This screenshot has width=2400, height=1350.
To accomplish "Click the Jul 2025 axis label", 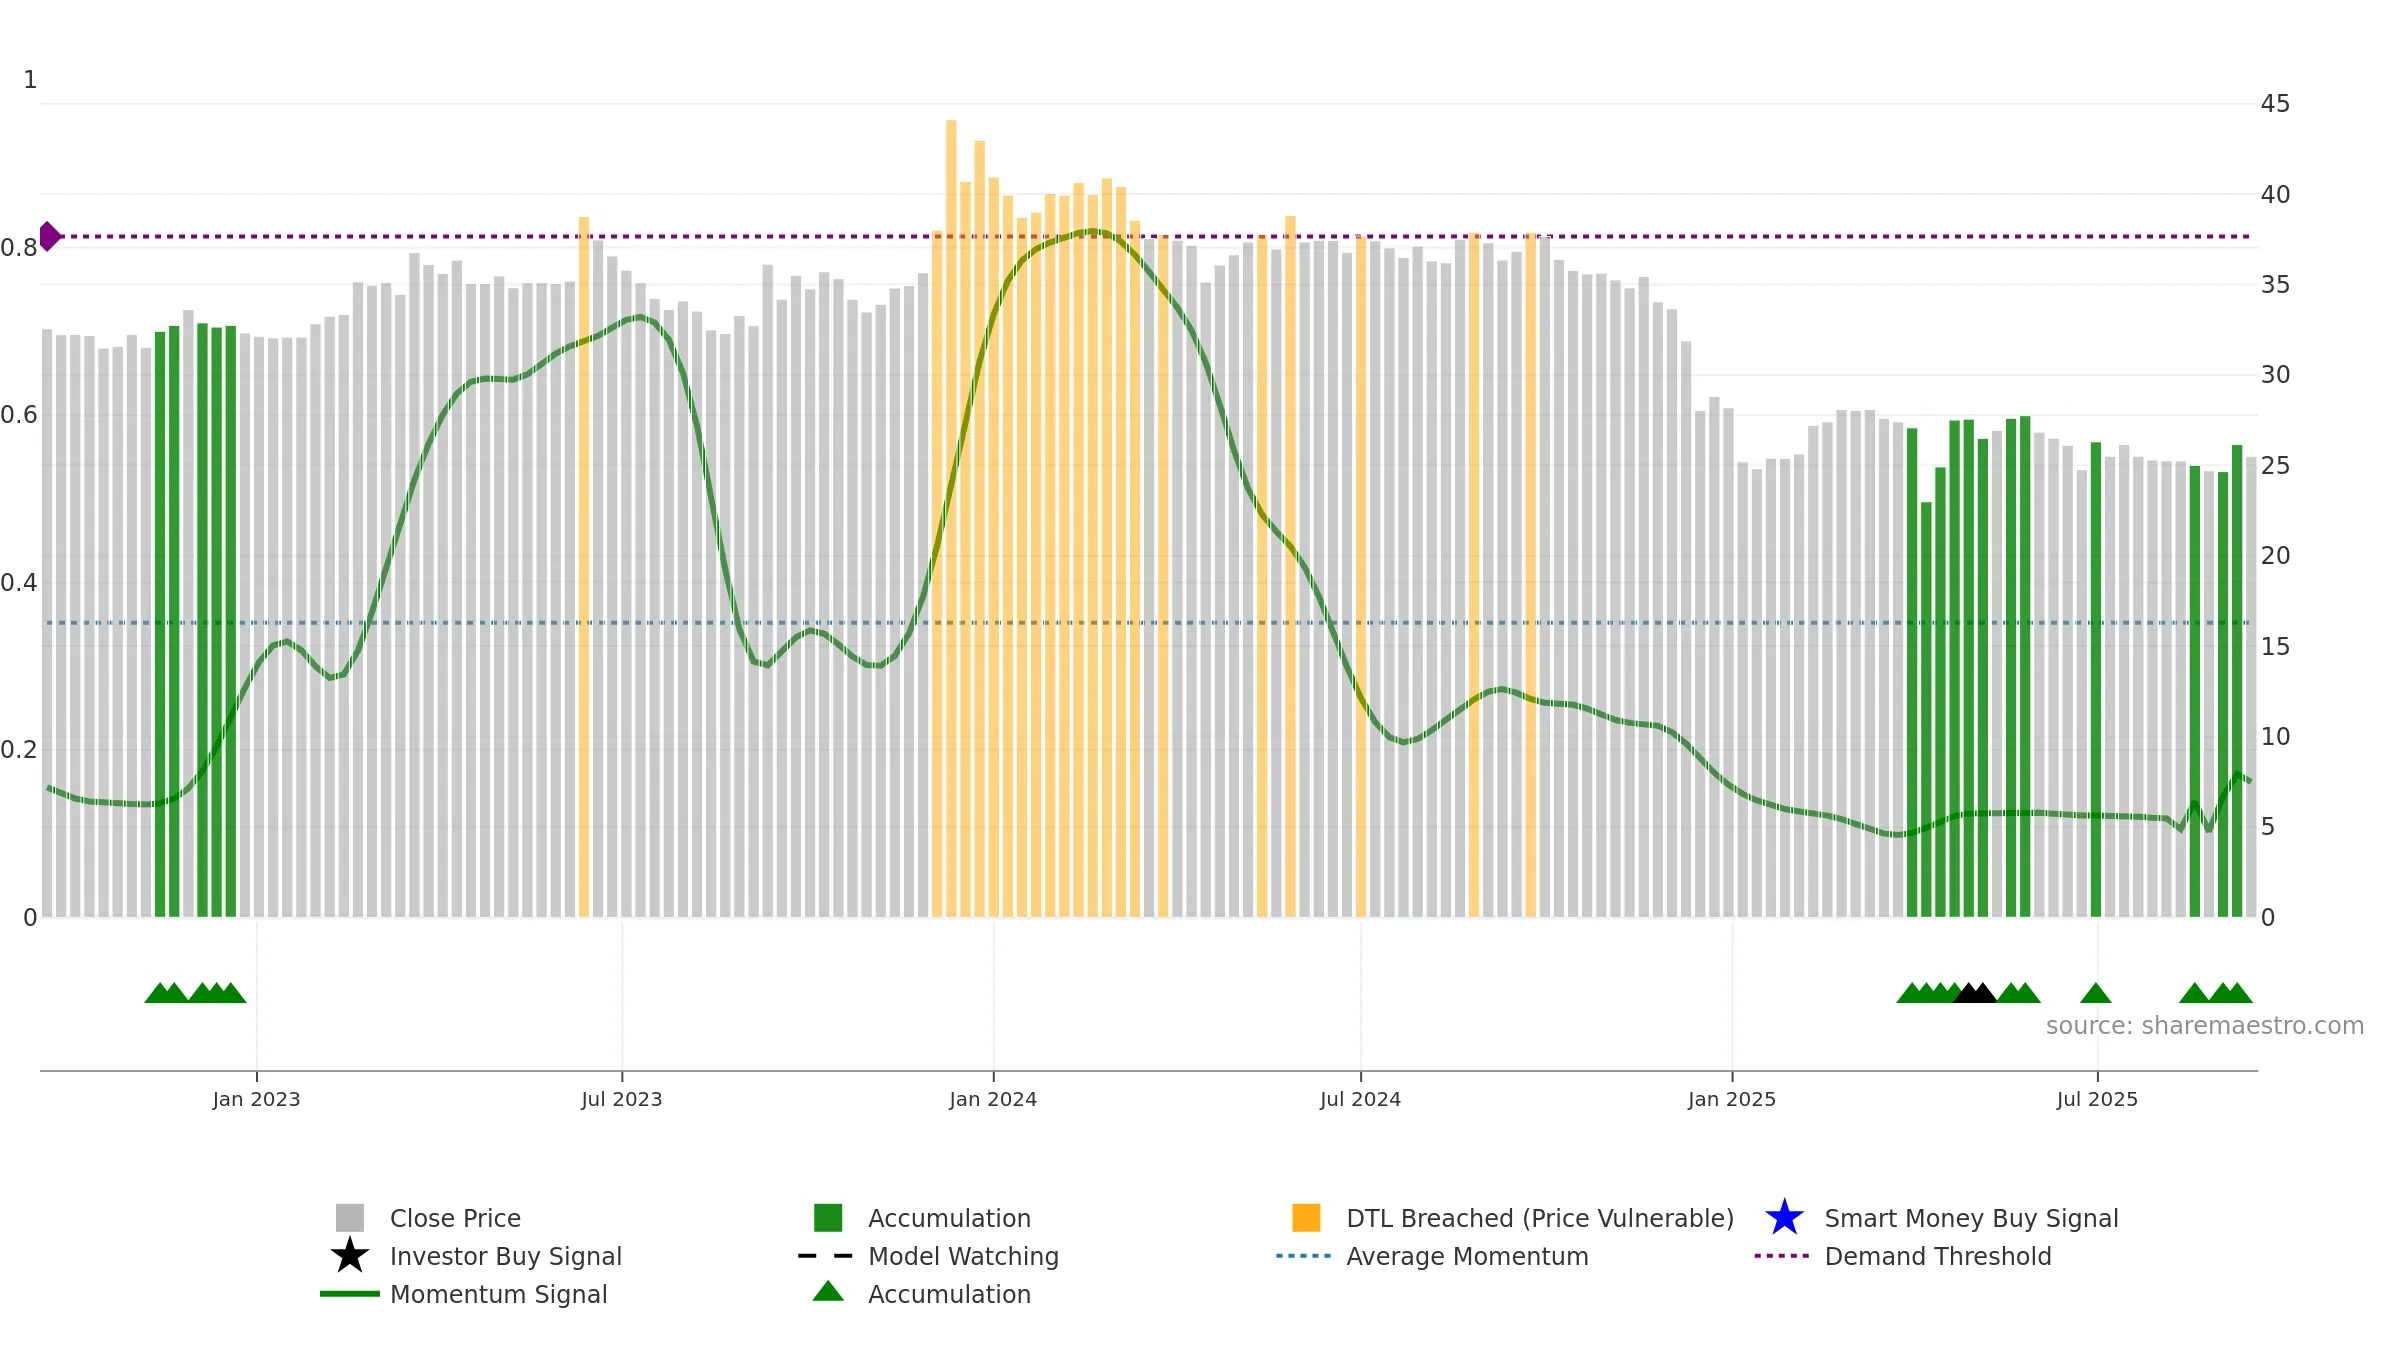I will click(2097, 1100).
